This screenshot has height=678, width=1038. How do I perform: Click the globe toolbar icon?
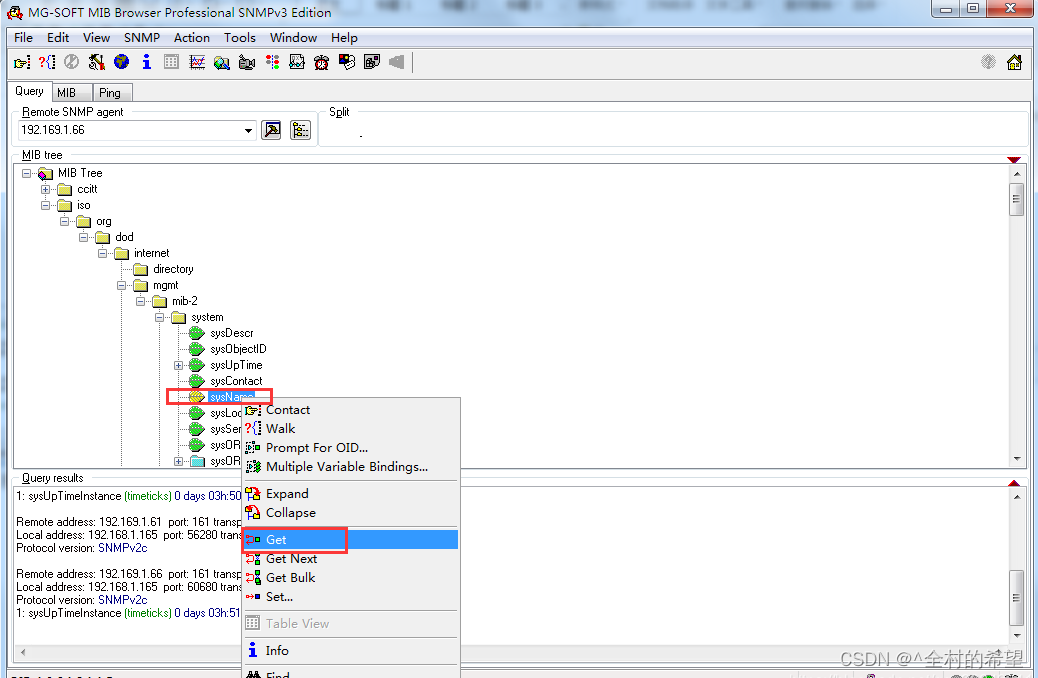point(121,62)
